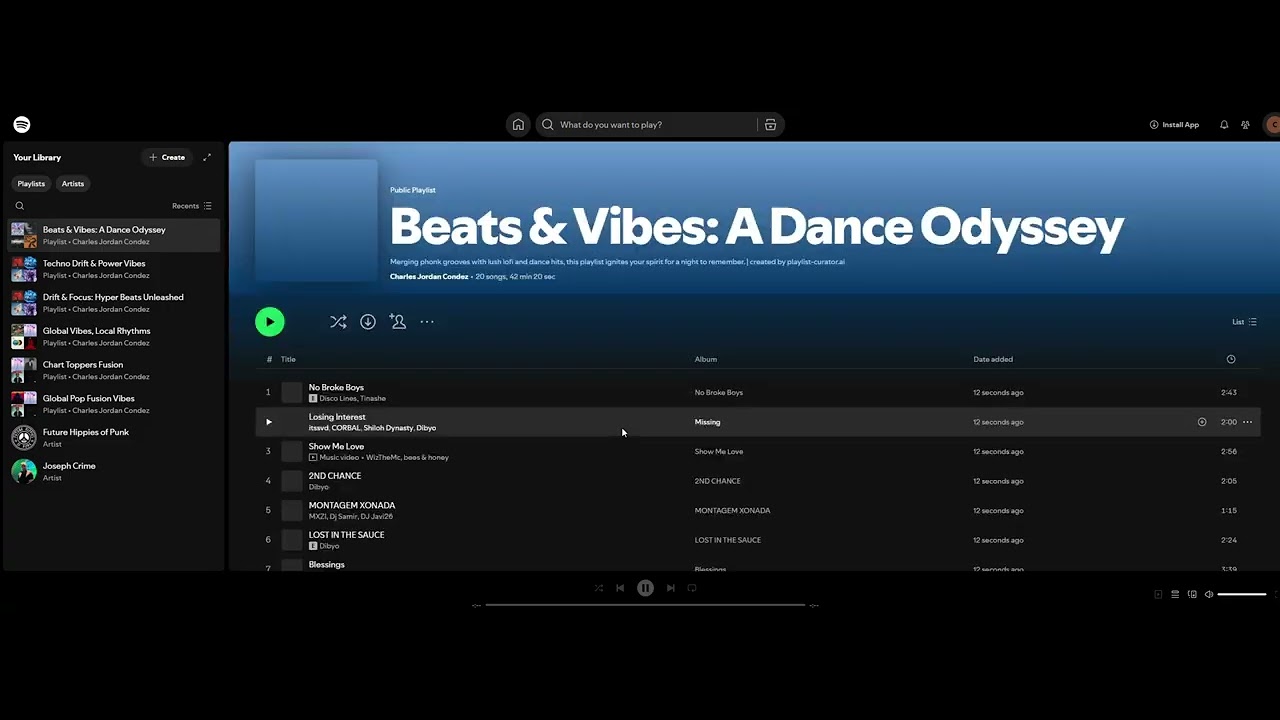
Task: Play Losing Interest track row
Action: [x=268, y=422]
